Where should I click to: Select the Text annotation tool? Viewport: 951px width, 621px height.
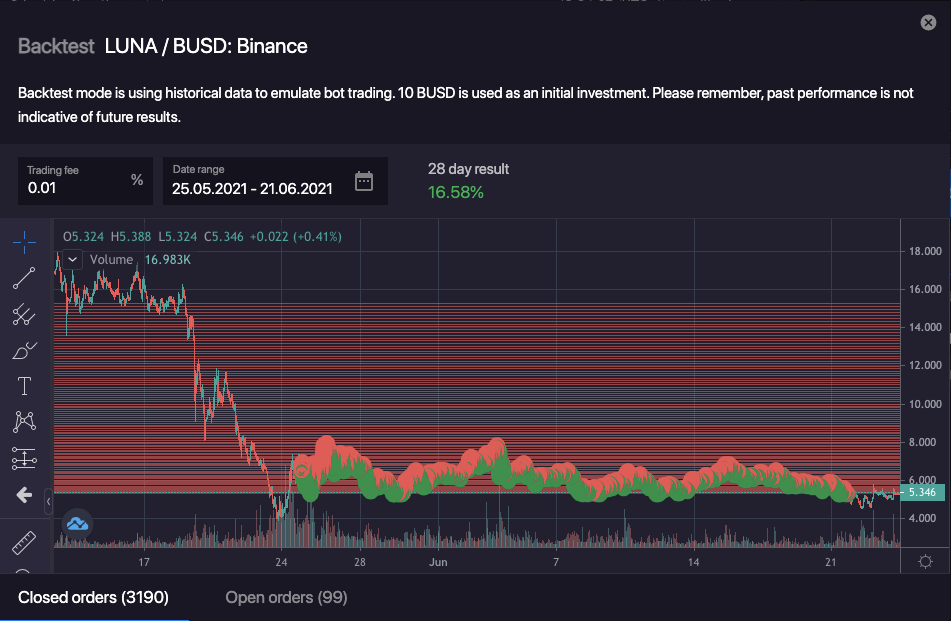[24, 386]
